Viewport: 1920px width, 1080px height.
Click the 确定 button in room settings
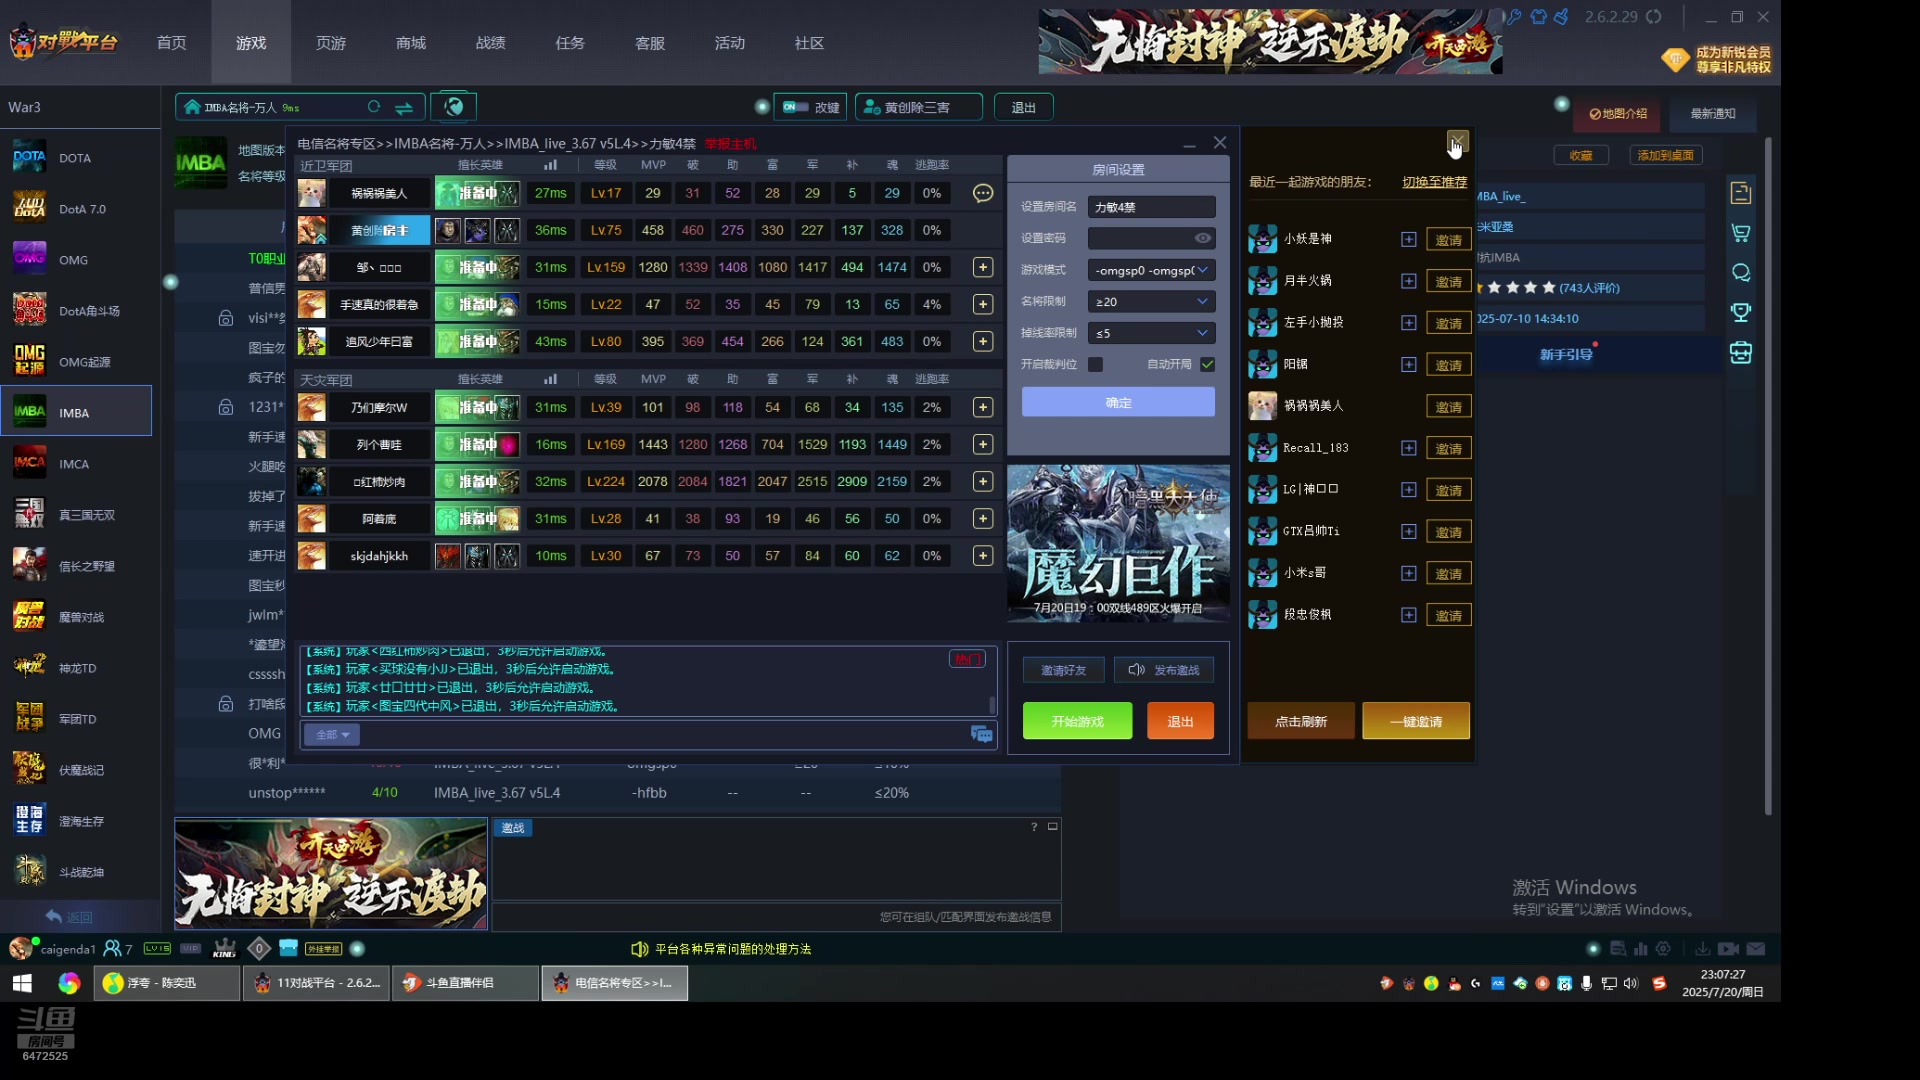(x=1118, y=402)
